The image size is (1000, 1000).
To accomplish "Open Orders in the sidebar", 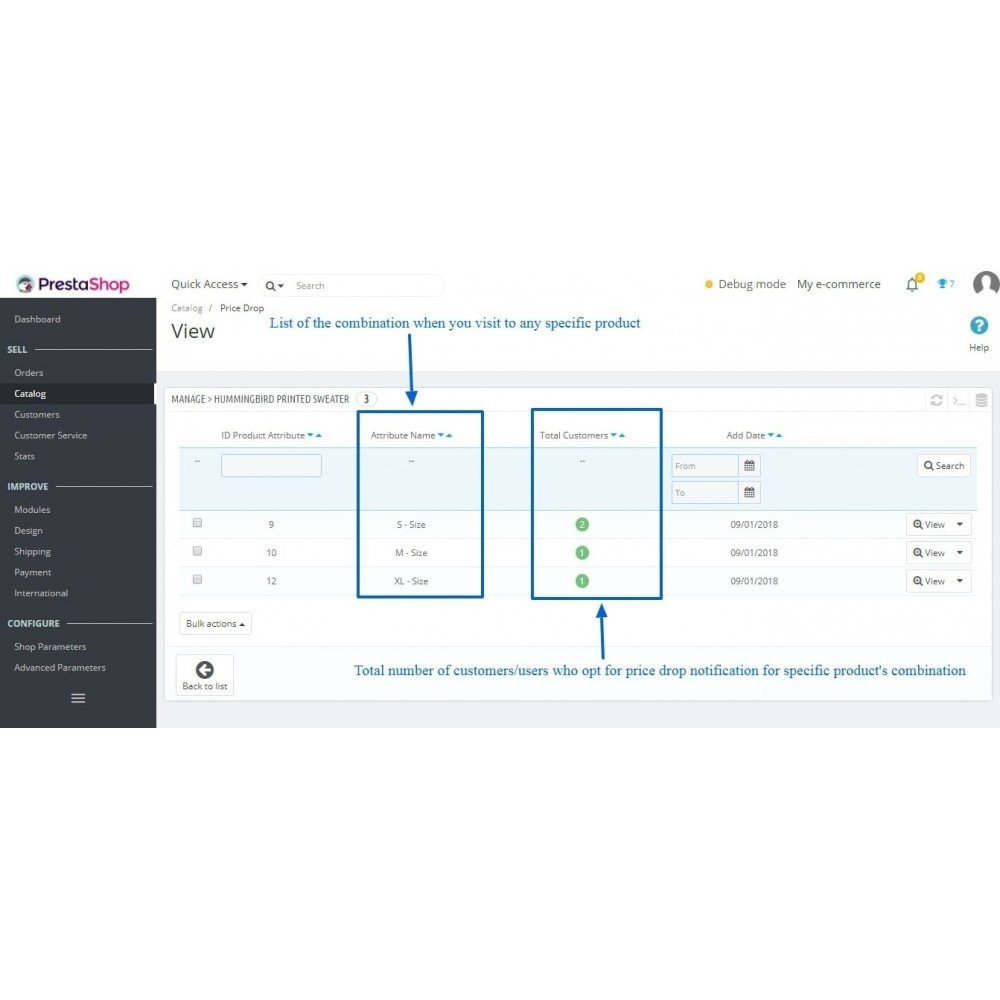I will (x=29, y=372).
